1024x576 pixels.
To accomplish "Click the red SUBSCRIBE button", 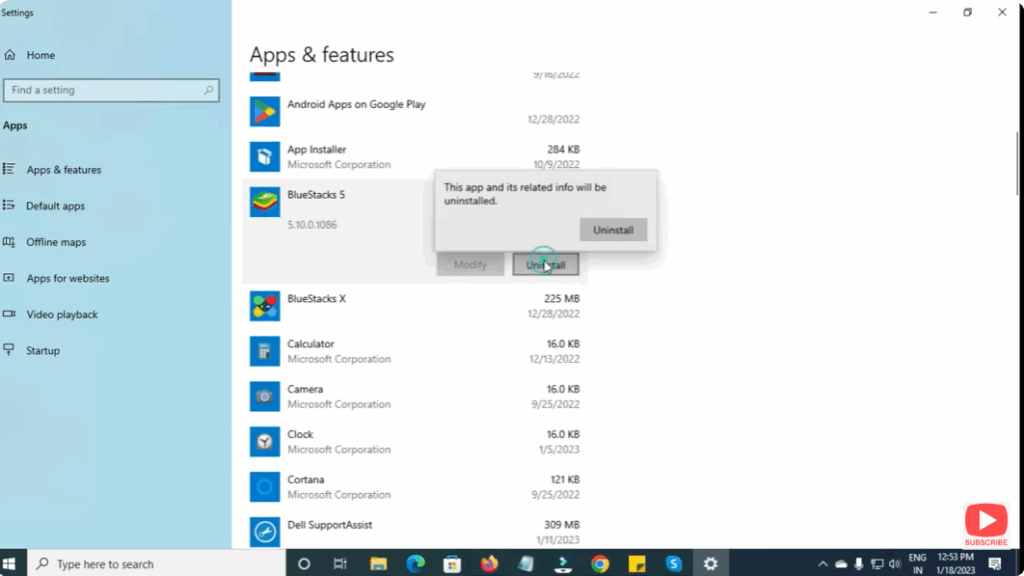I will (986, 523).
